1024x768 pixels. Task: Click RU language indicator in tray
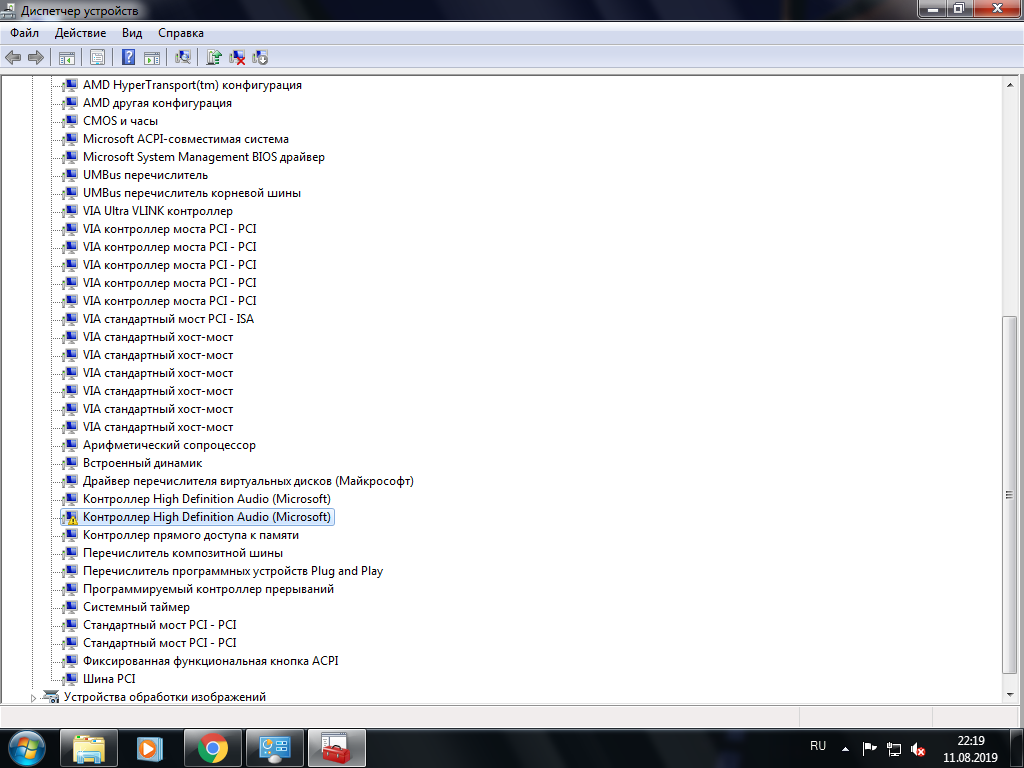click(818, 746)
